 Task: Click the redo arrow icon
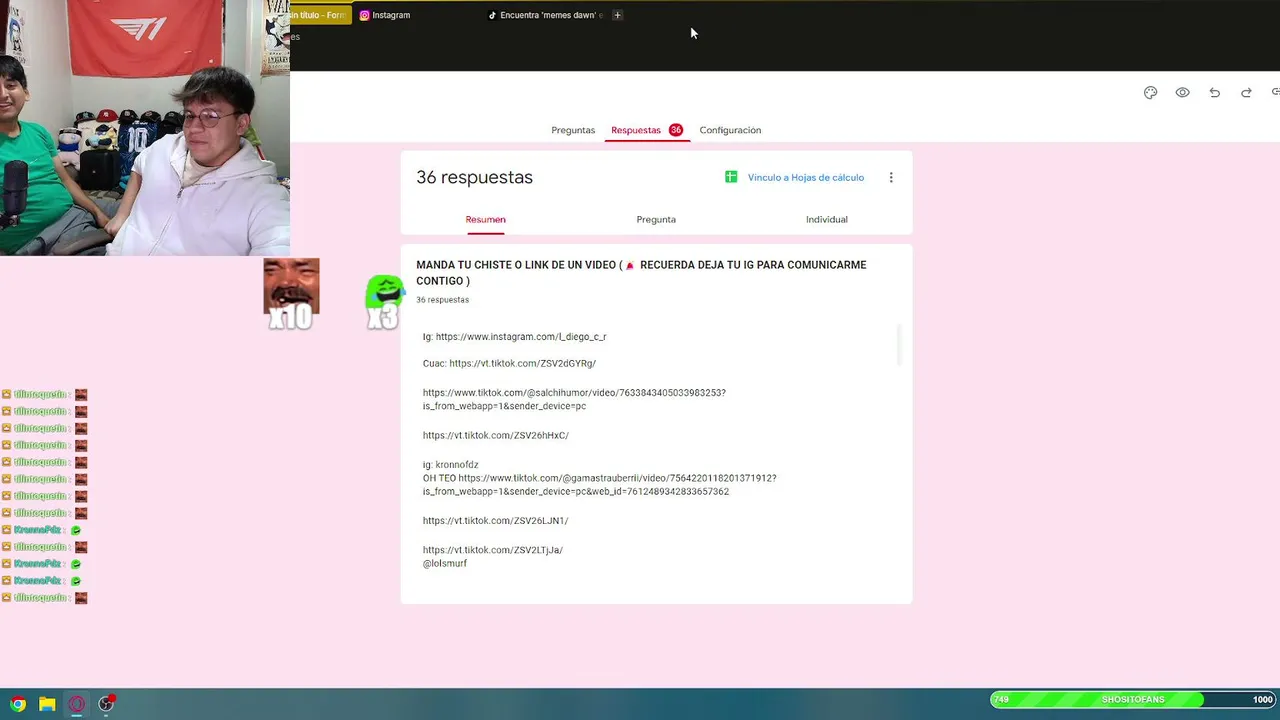1246,92
